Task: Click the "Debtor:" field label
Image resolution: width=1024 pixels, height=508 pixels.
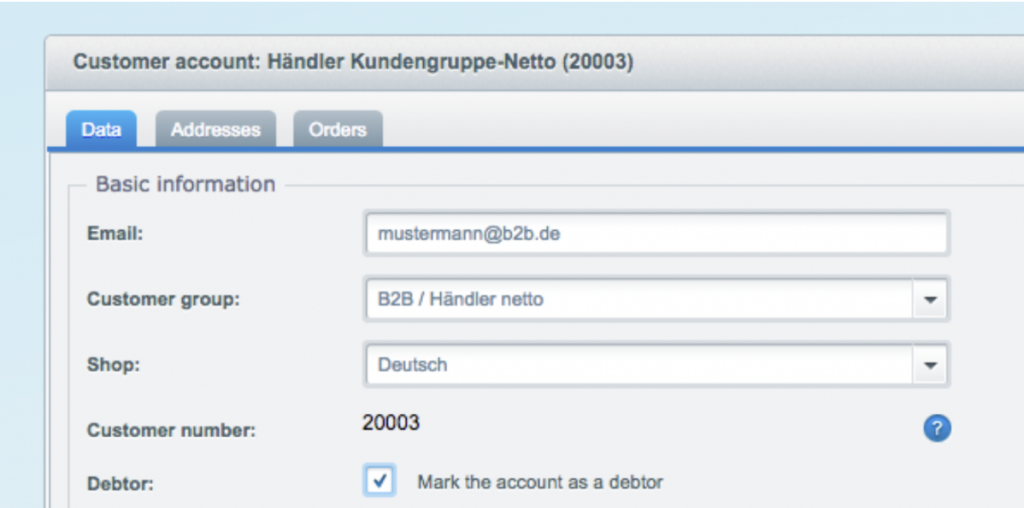Action: tap(119, 482)
